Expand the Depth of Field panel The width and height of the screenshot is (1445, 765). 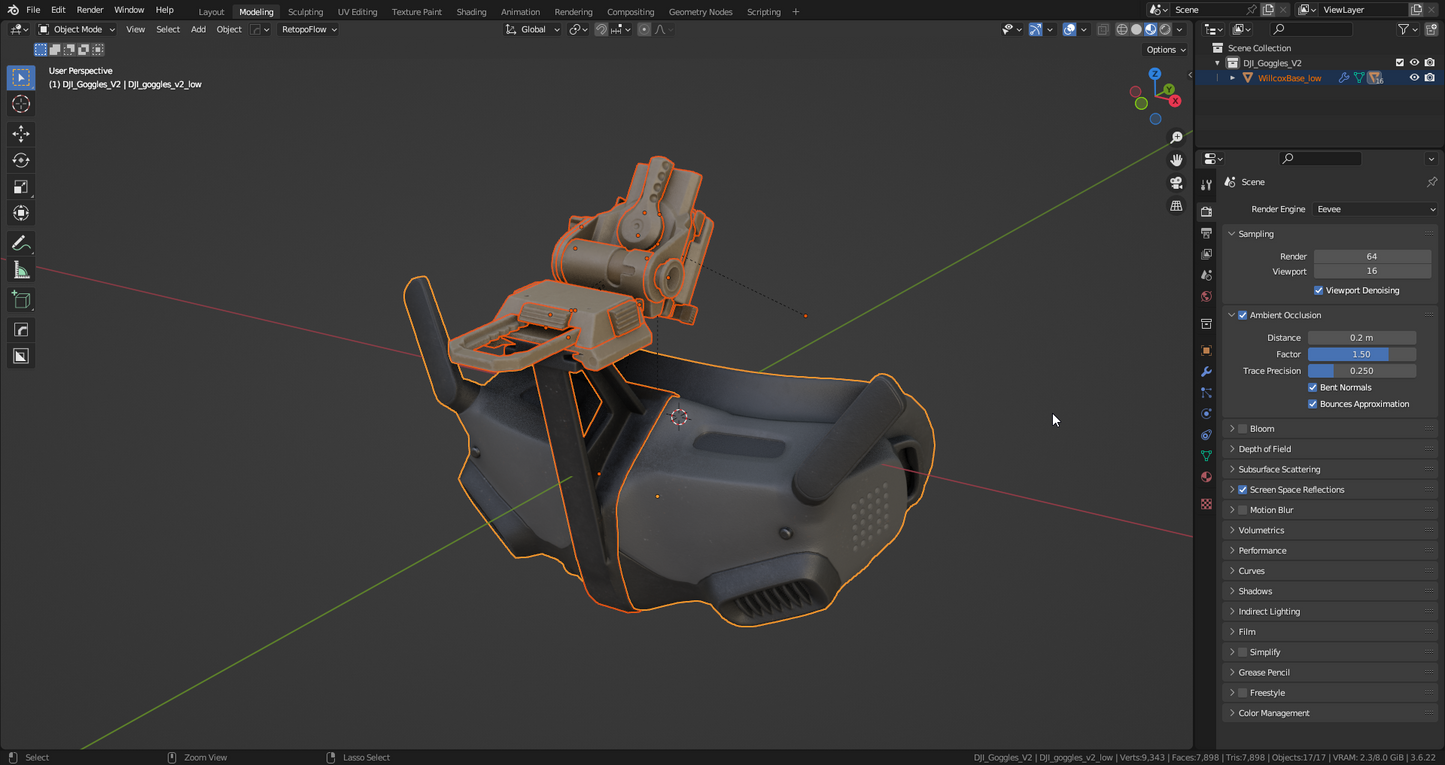click(x=1264, y=449)
